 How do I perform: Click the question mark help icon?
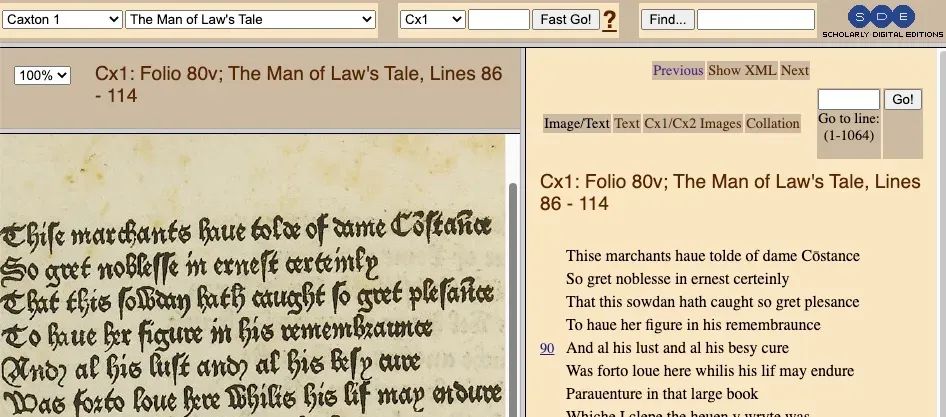pyautogui.click(x=610, y=20)
